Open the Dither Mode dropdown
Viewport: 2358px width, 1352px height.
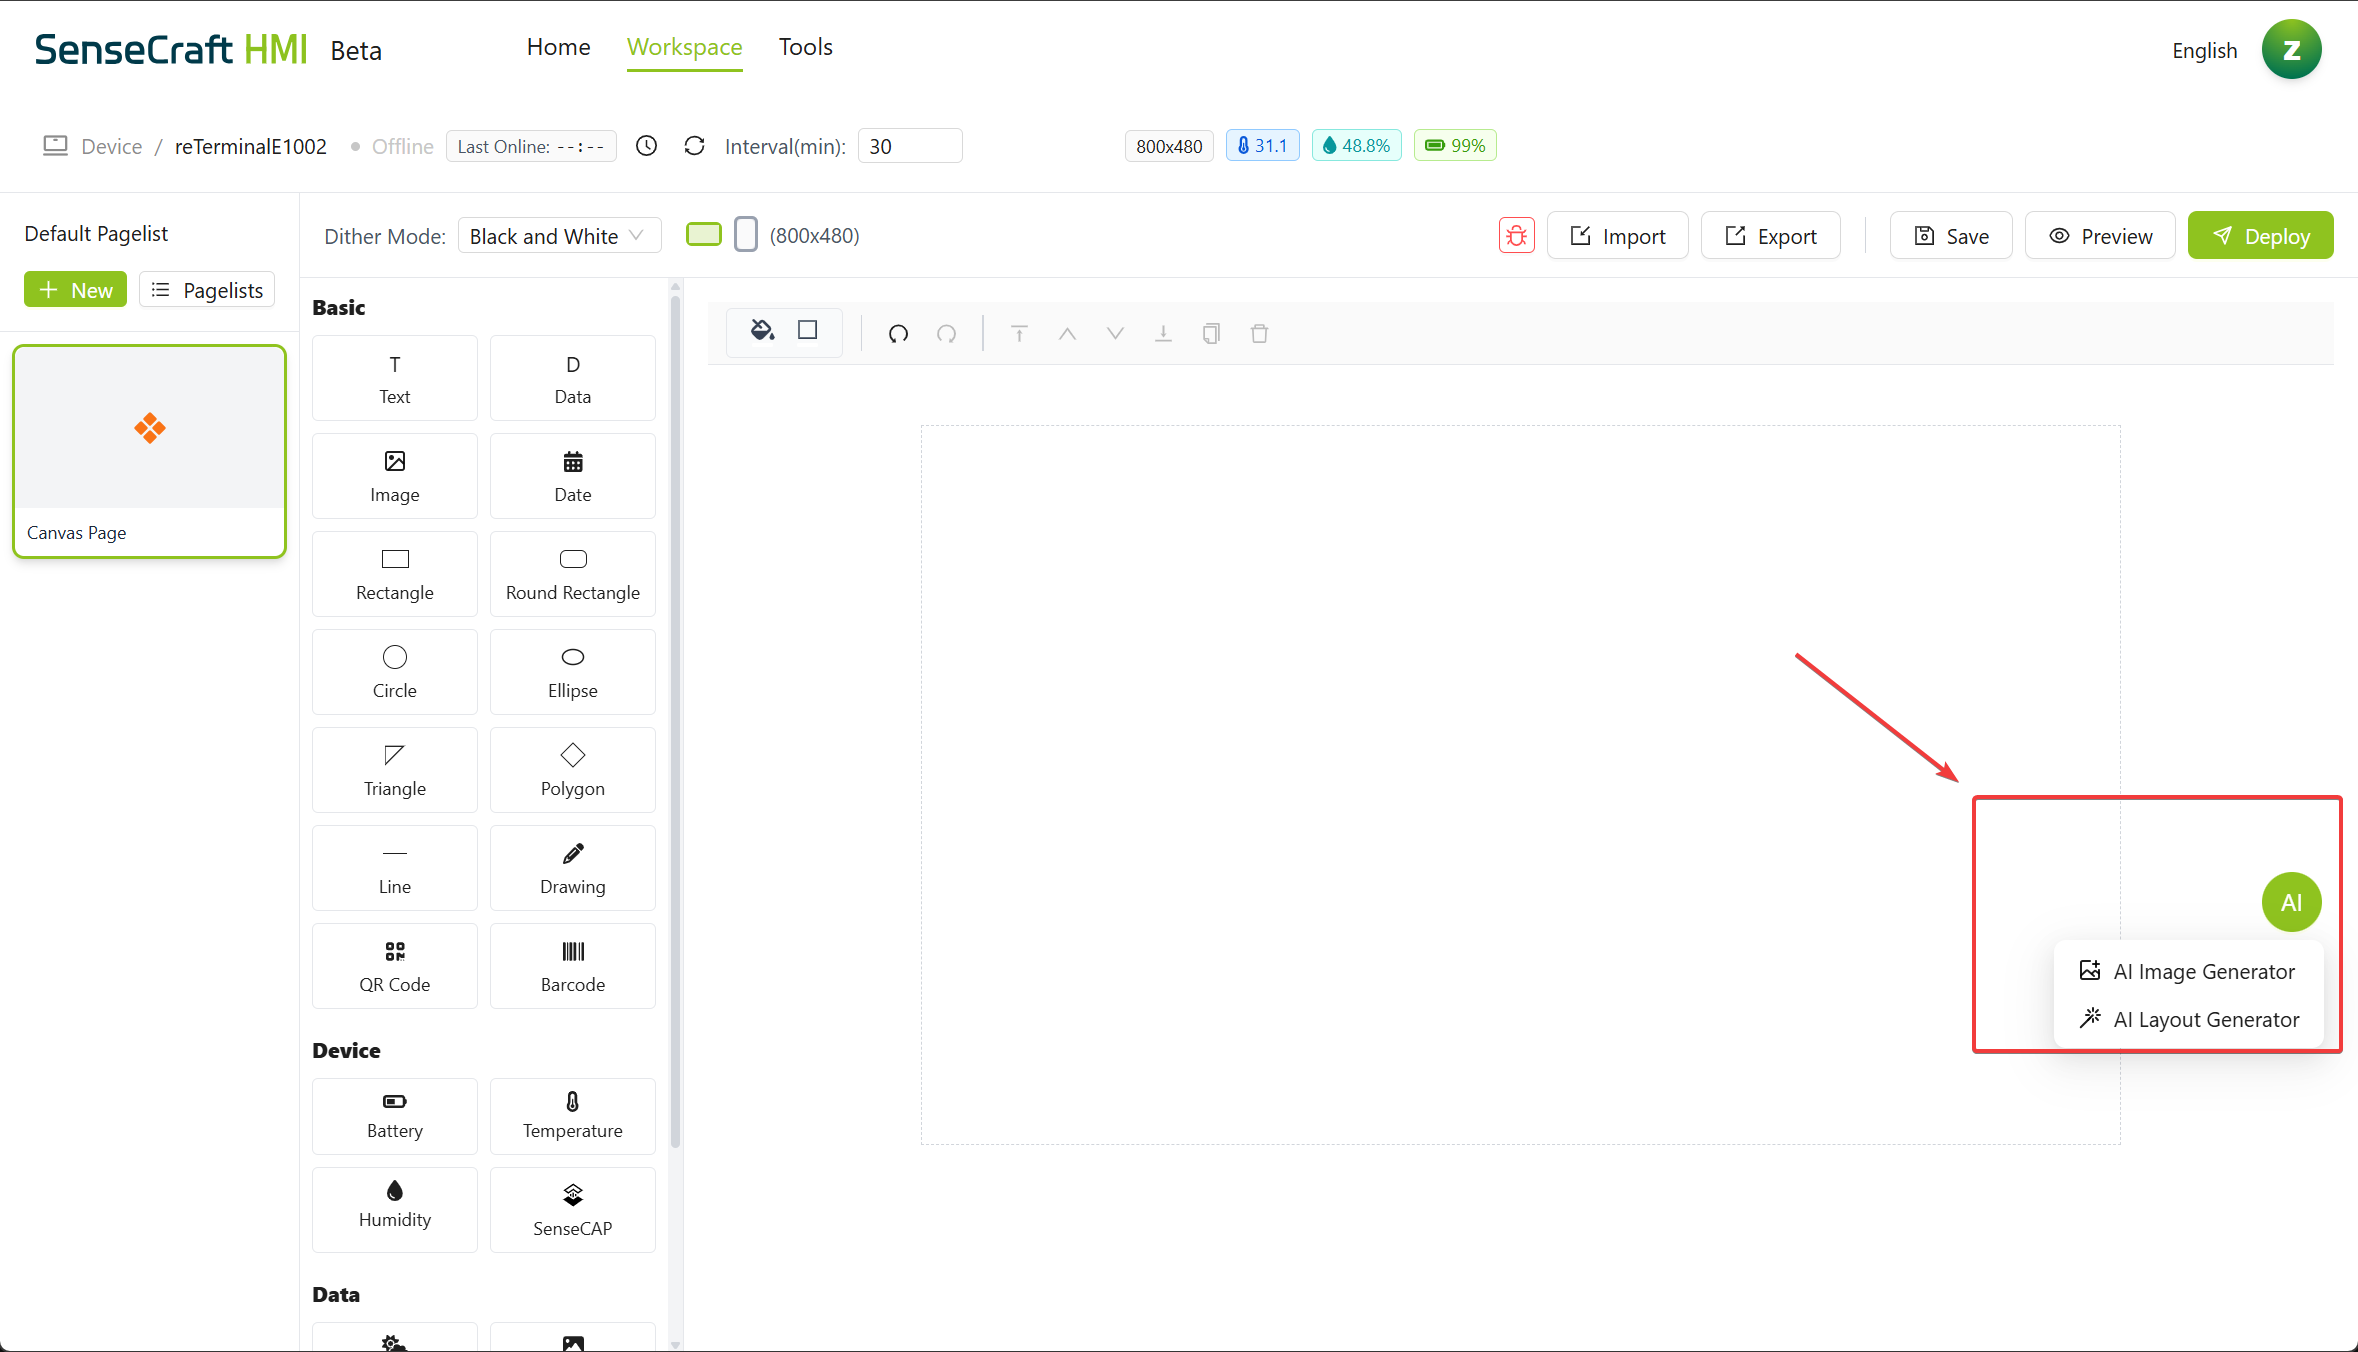(559, 236)
